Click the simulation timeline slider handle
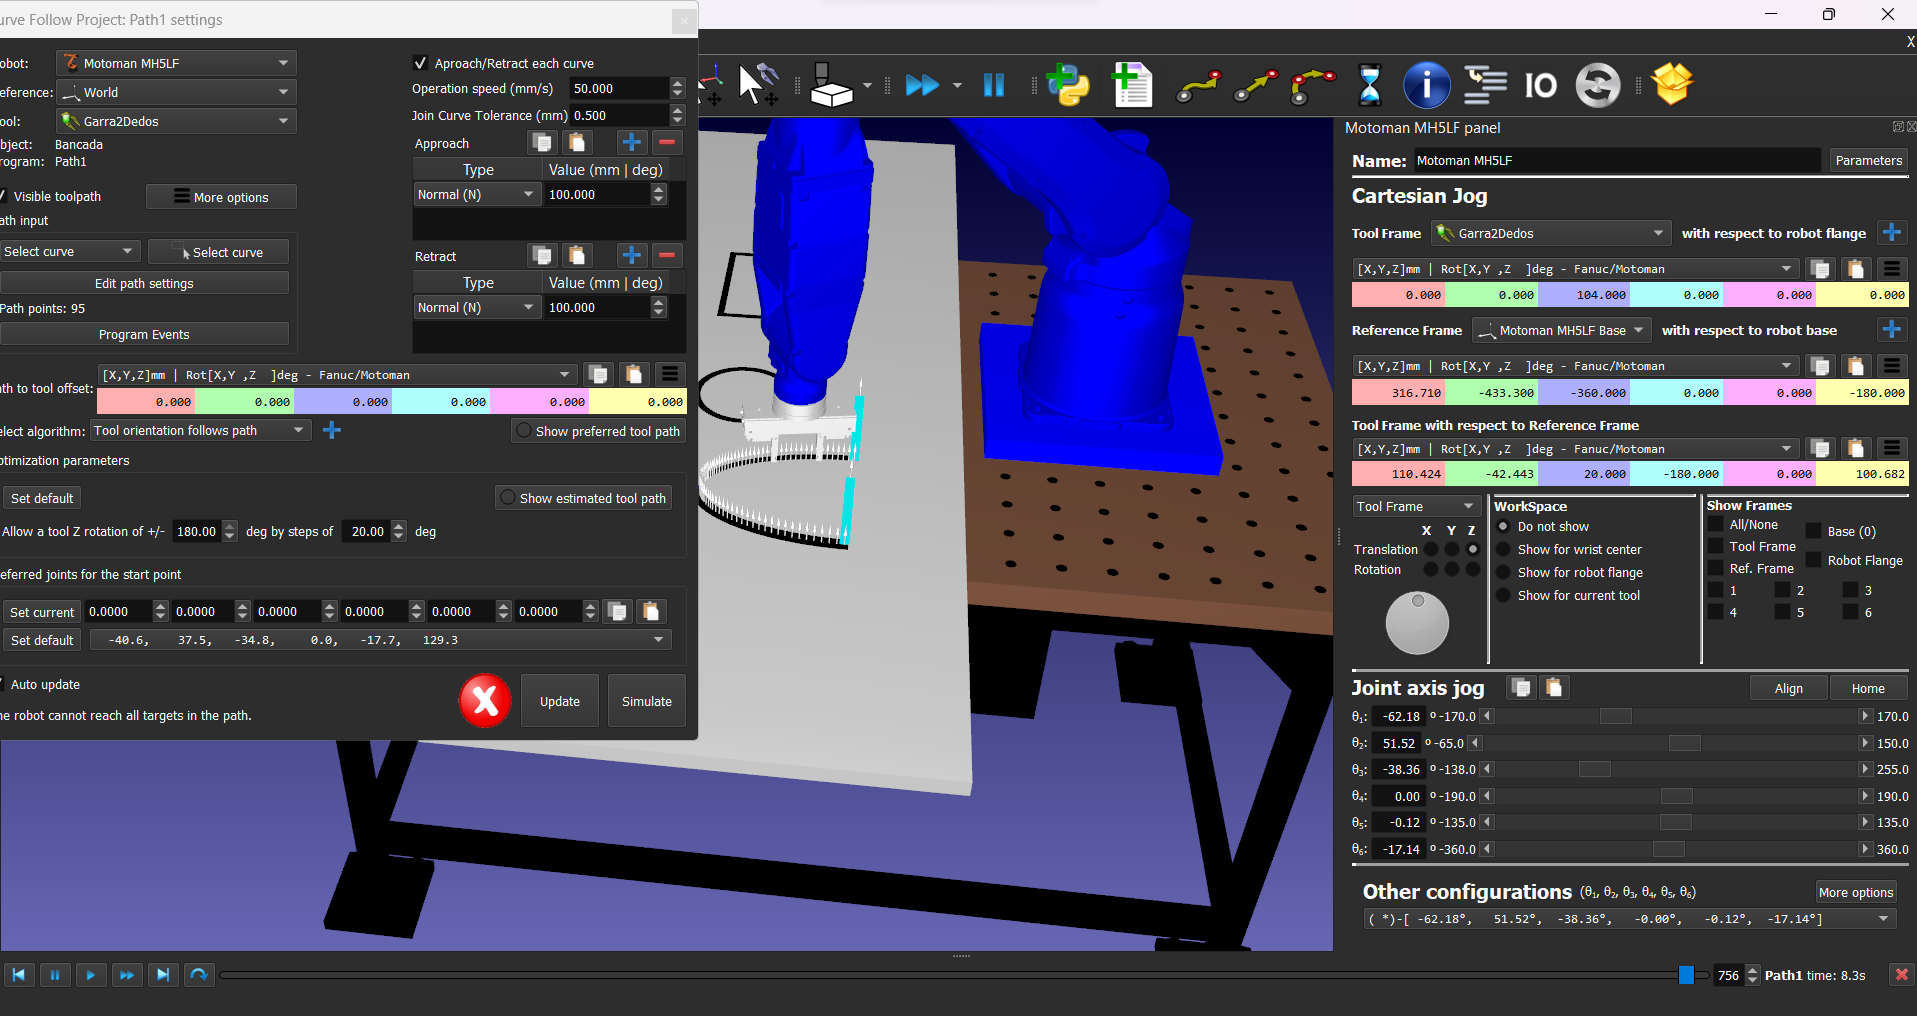The image size is (1917, 1016). 1687,975
